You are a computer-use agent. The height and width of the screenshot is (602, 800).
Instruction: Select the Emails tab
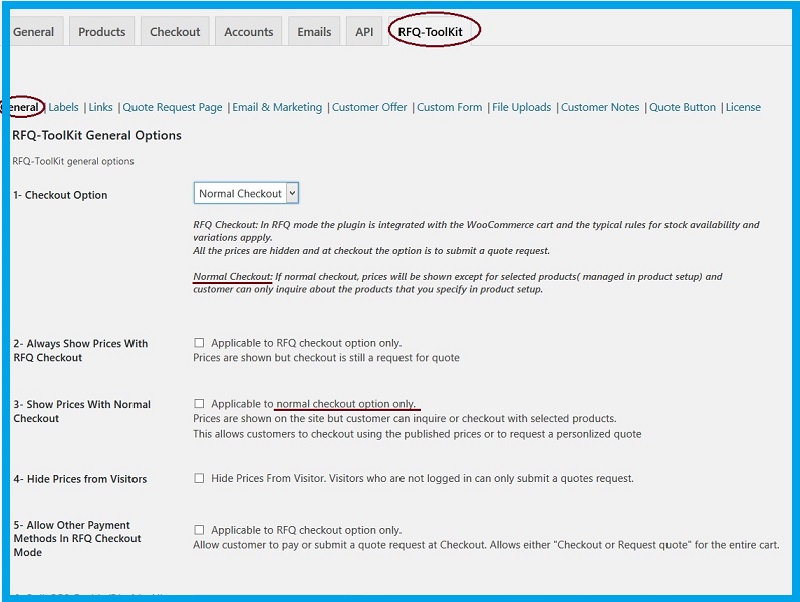(314, 32)
